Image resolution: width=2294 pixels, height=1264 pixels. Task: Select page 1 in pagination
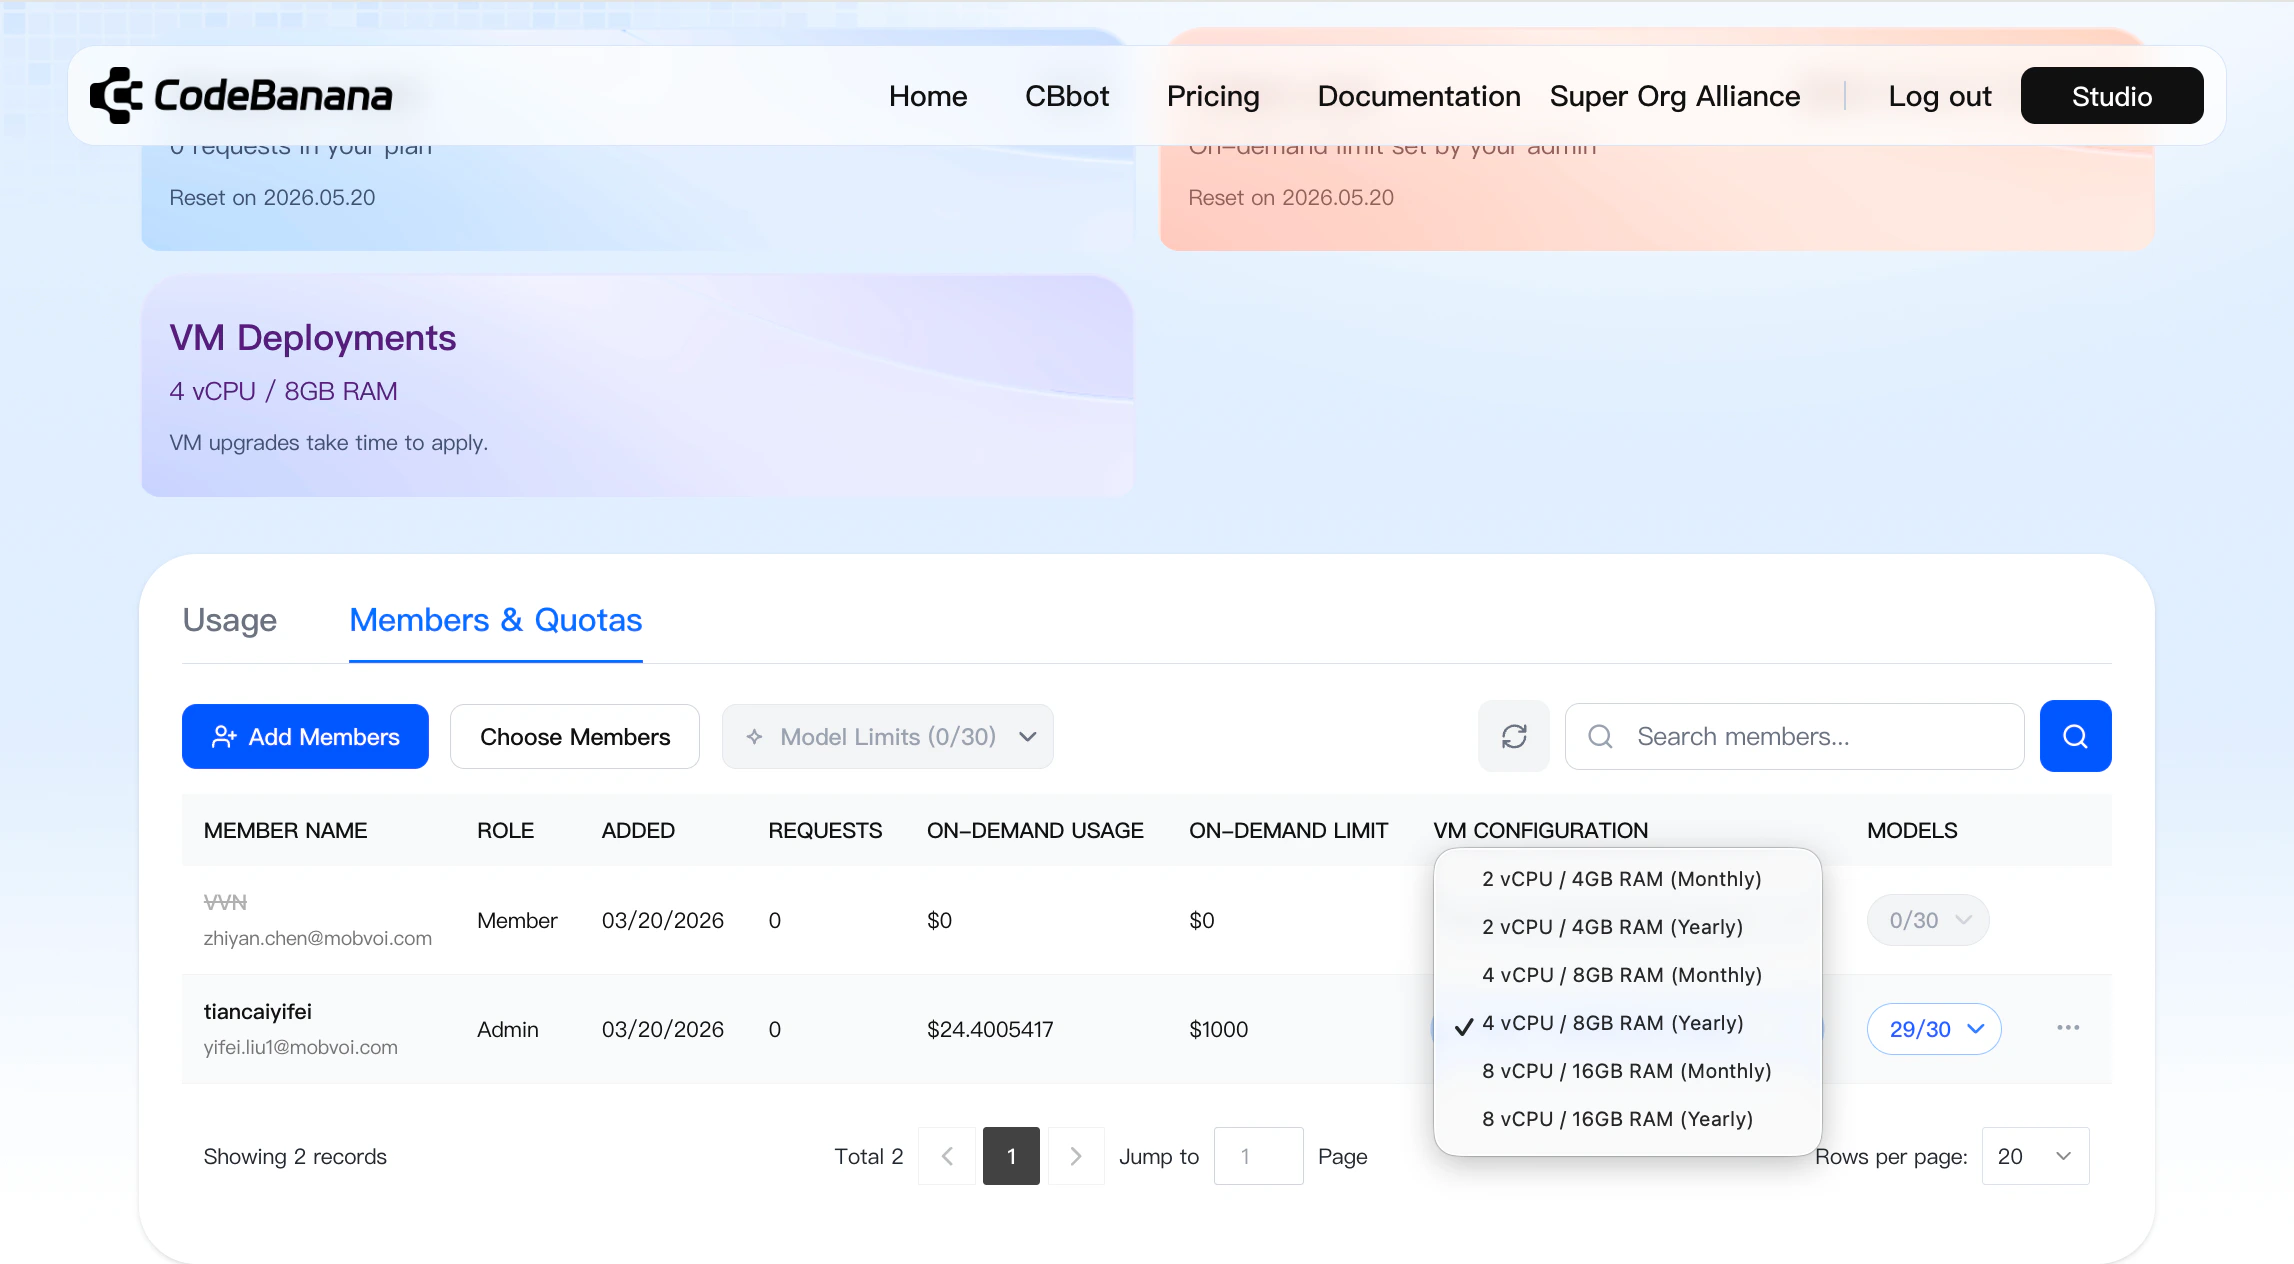[1011, 1156]
